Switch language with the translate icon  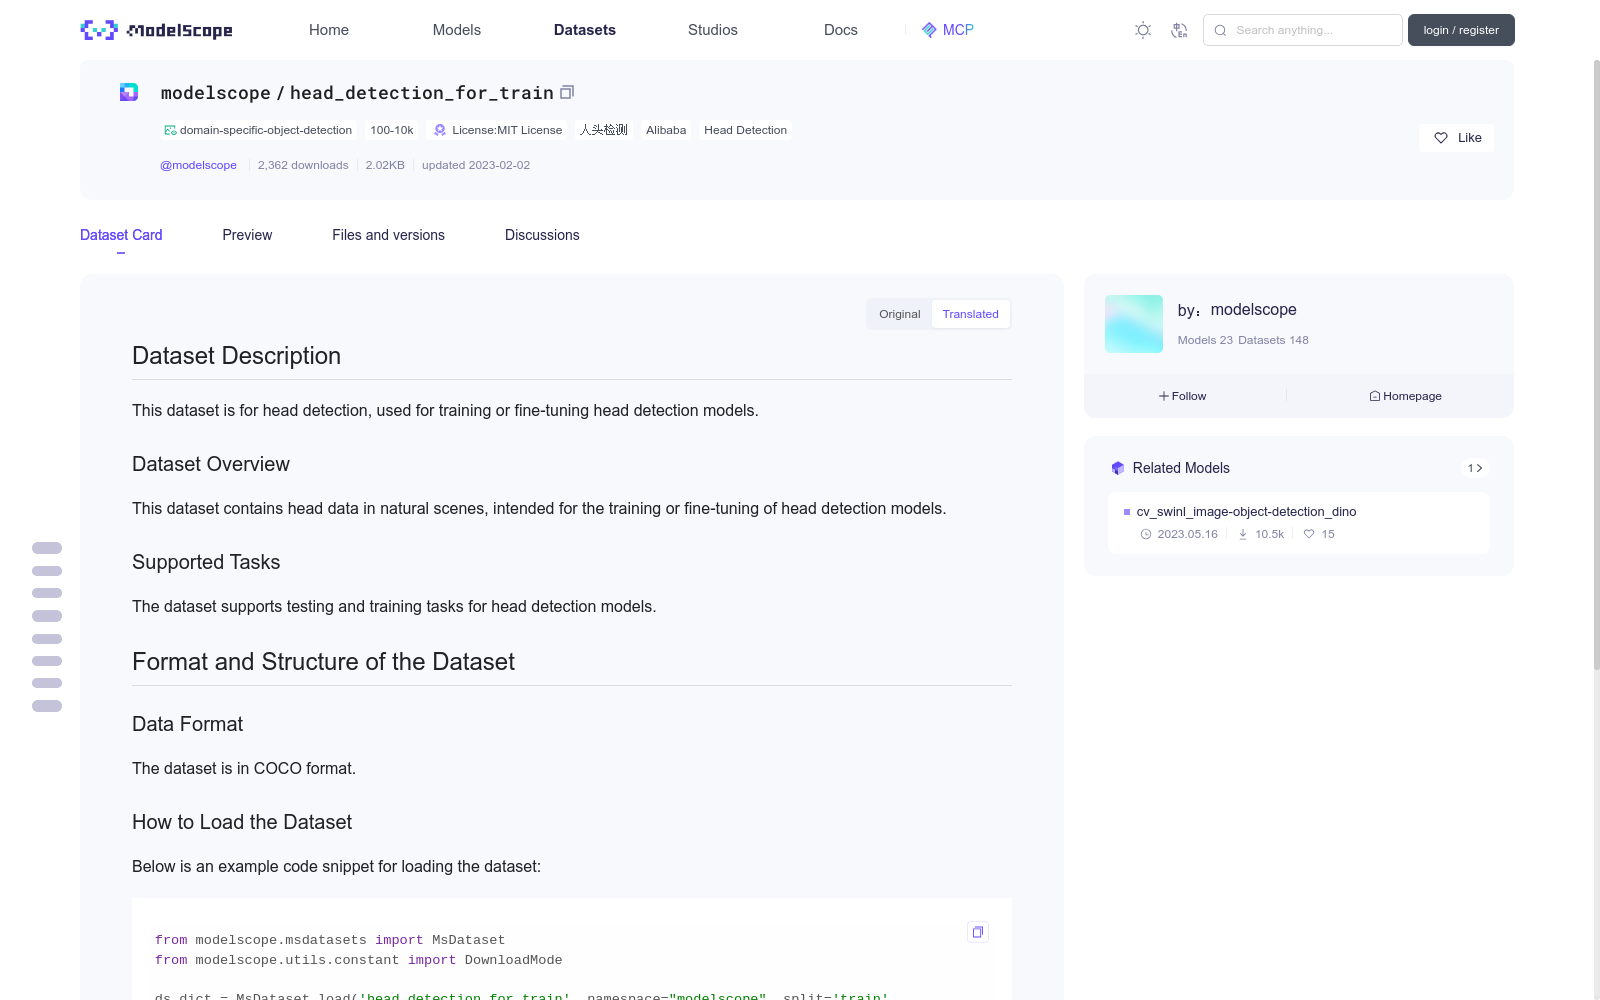(x=1179, y=30)
